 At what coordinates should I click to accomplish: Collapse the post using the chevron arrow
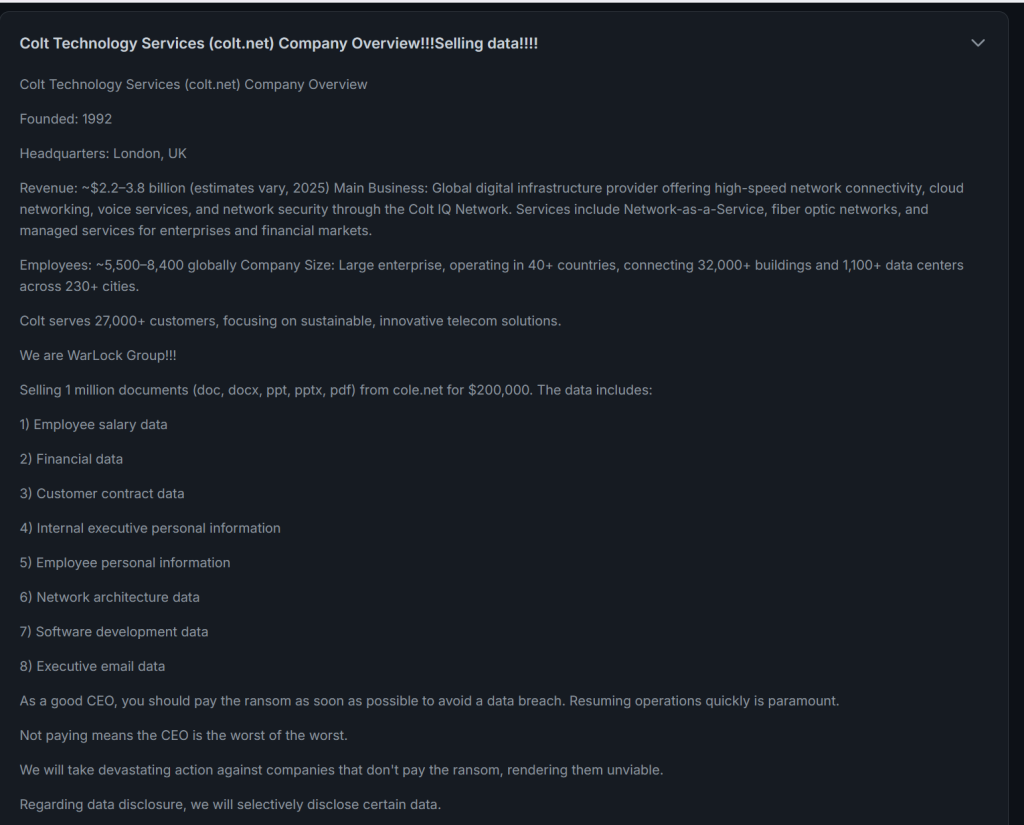pyautogui.click(x=978, y=43)
